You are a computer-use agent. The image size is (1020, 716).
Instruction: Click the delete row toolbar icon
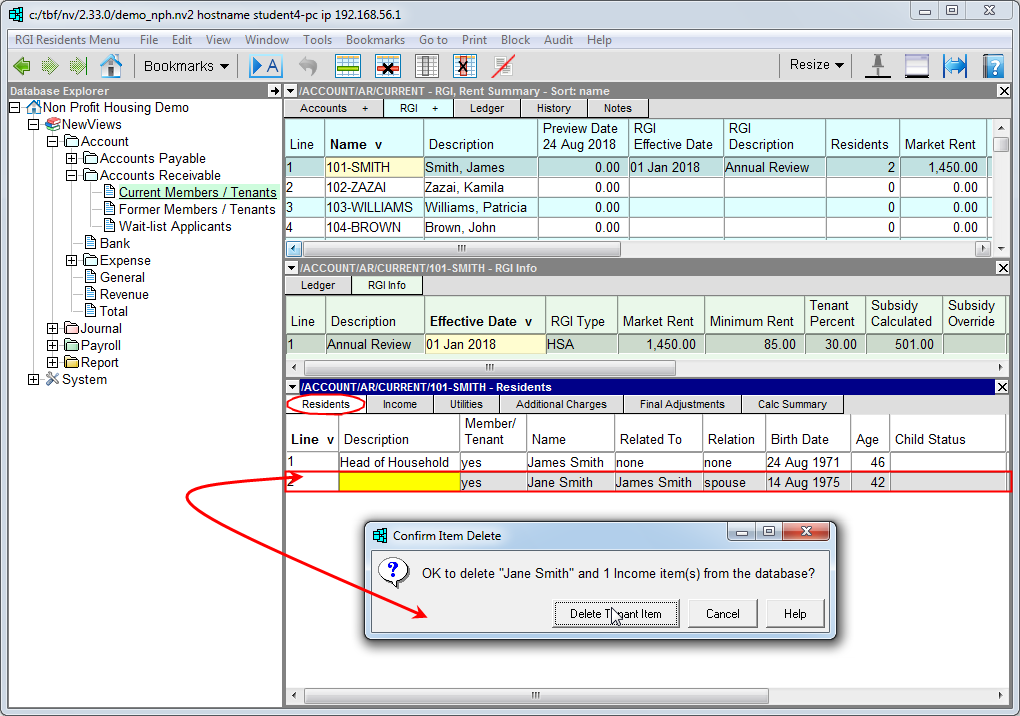click(387, 66)
